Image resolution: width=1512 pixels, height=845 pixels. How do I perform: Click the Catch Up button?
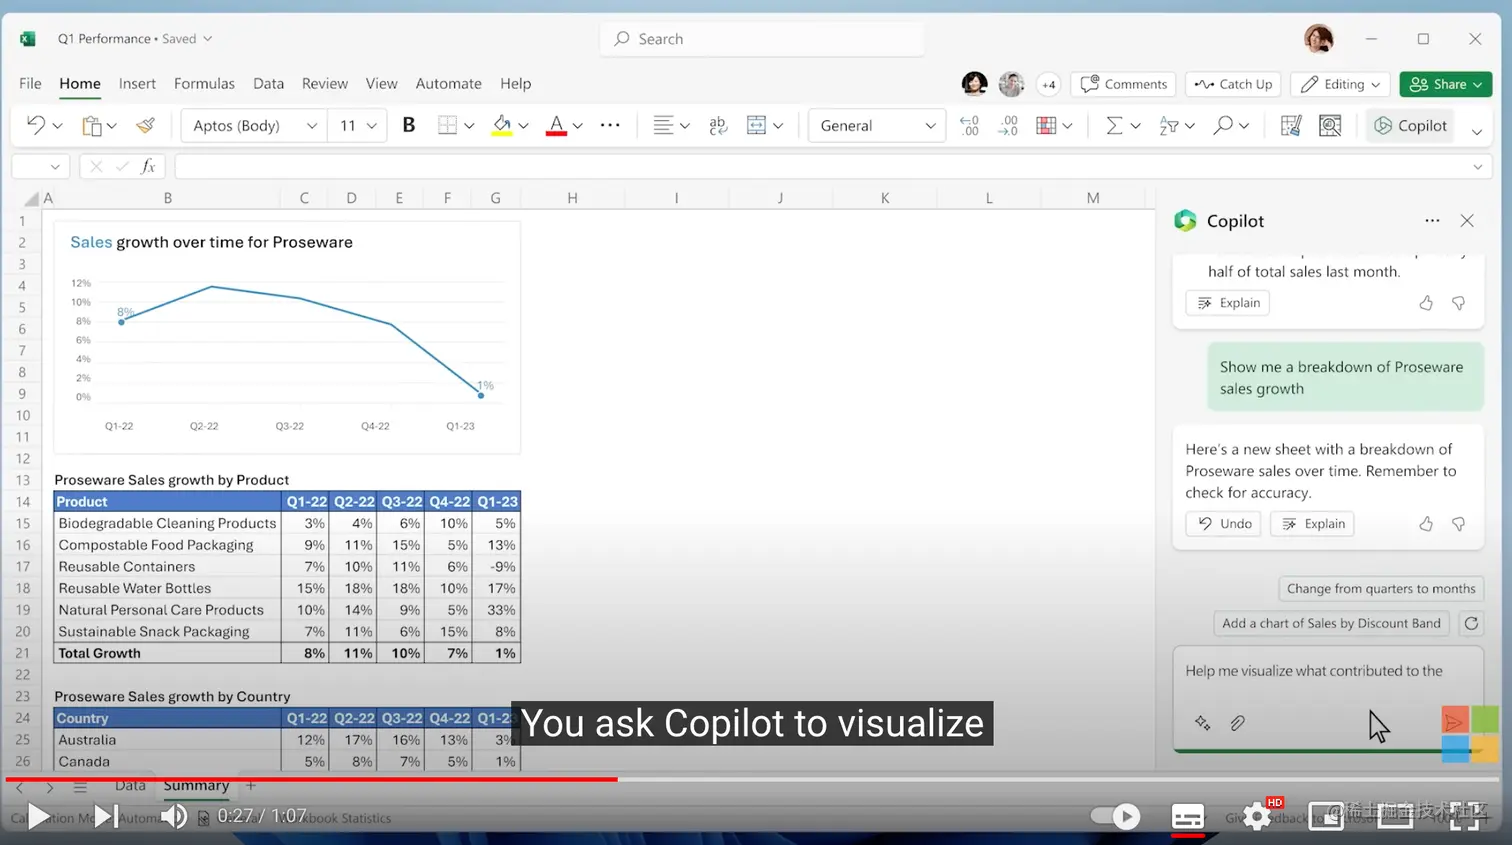tap(1233, 84)
